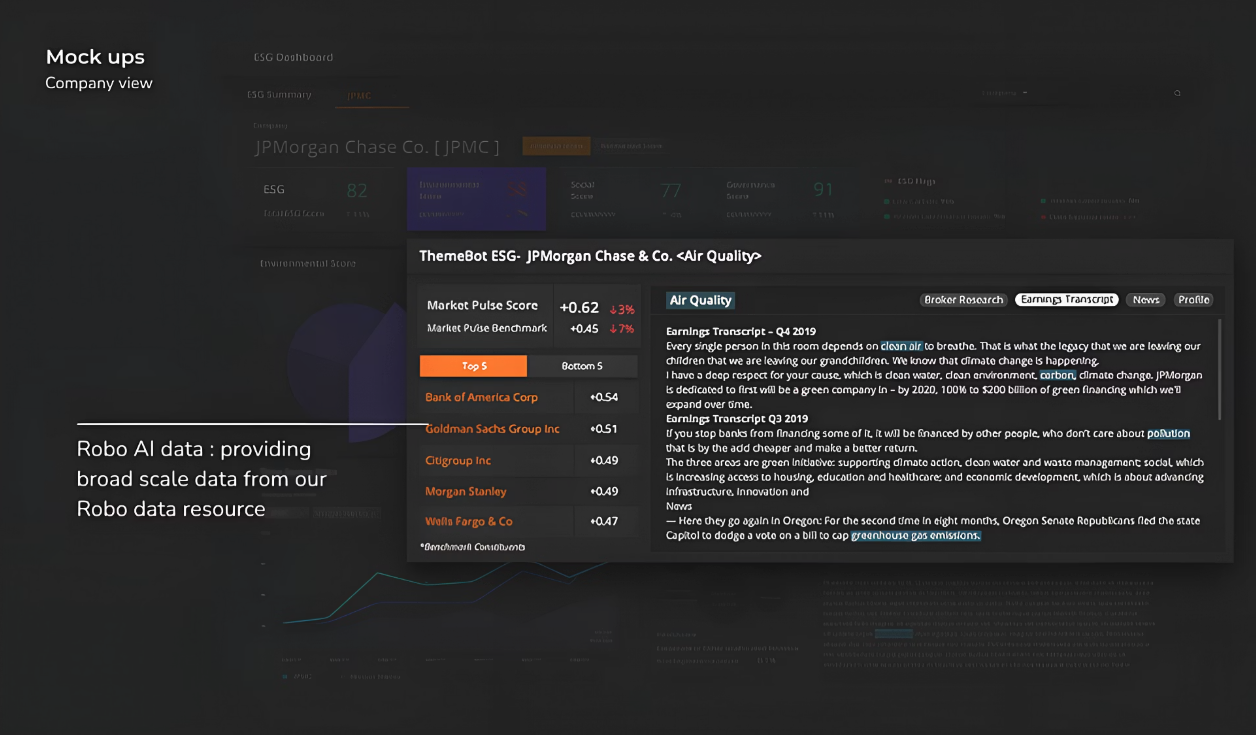This screenshot has width=1256, height=735.
Task: Switch to the News tab
Action: point(1145,300)
